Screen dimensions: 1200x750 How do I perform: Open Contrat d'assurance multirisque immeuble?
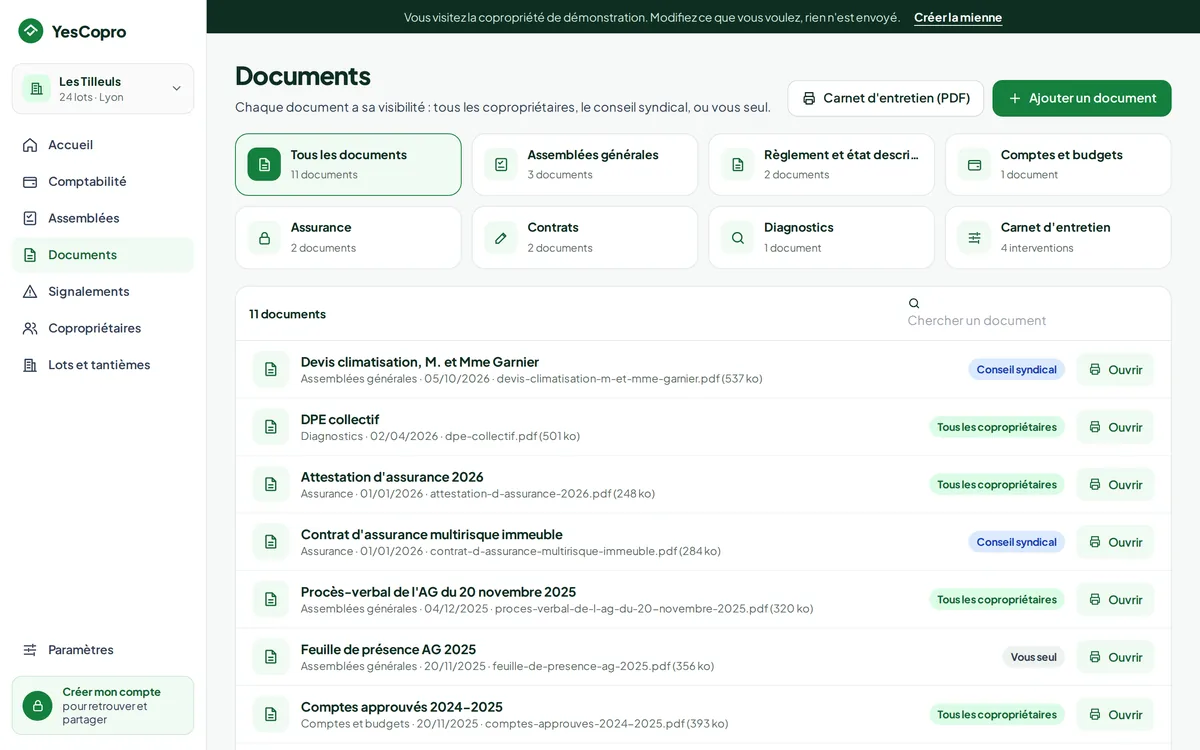[x=1115, y=542]
